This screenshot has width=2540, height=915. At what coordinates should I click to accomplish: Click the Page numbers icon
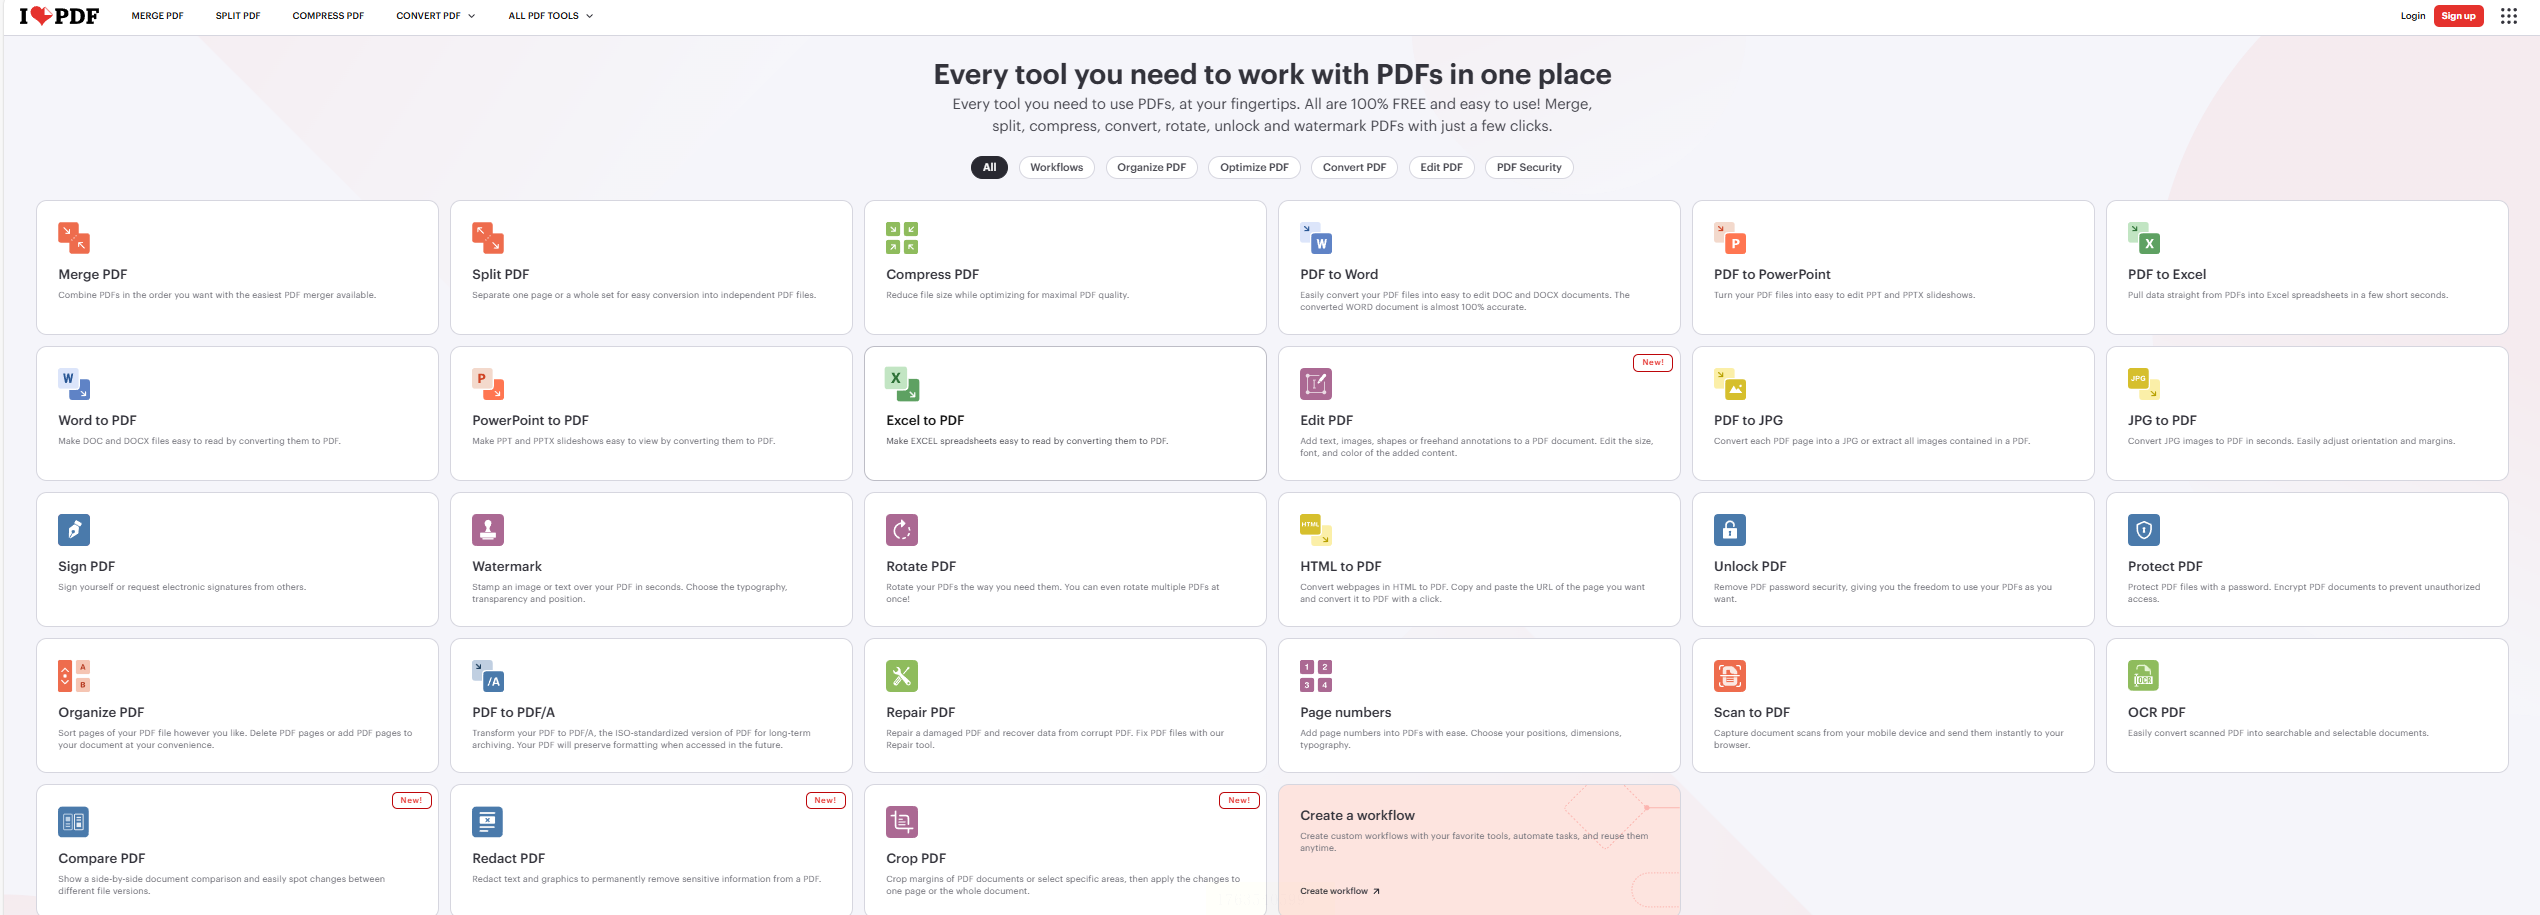pos(1315,676)
